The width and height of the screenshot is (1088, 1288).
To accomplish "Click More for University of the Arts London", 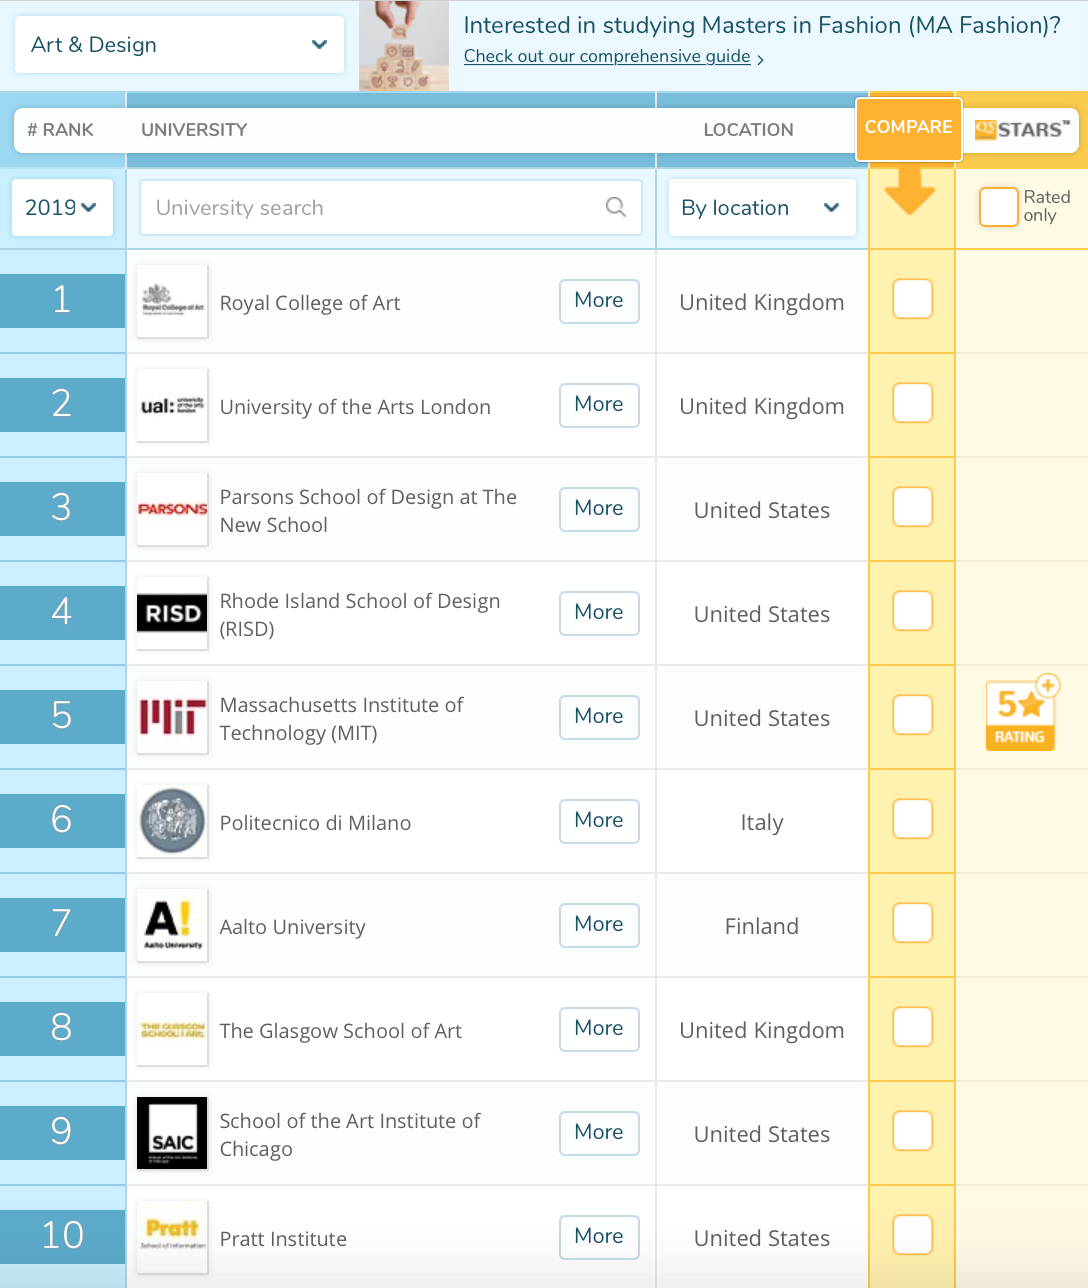I will (x=599, y=404).
